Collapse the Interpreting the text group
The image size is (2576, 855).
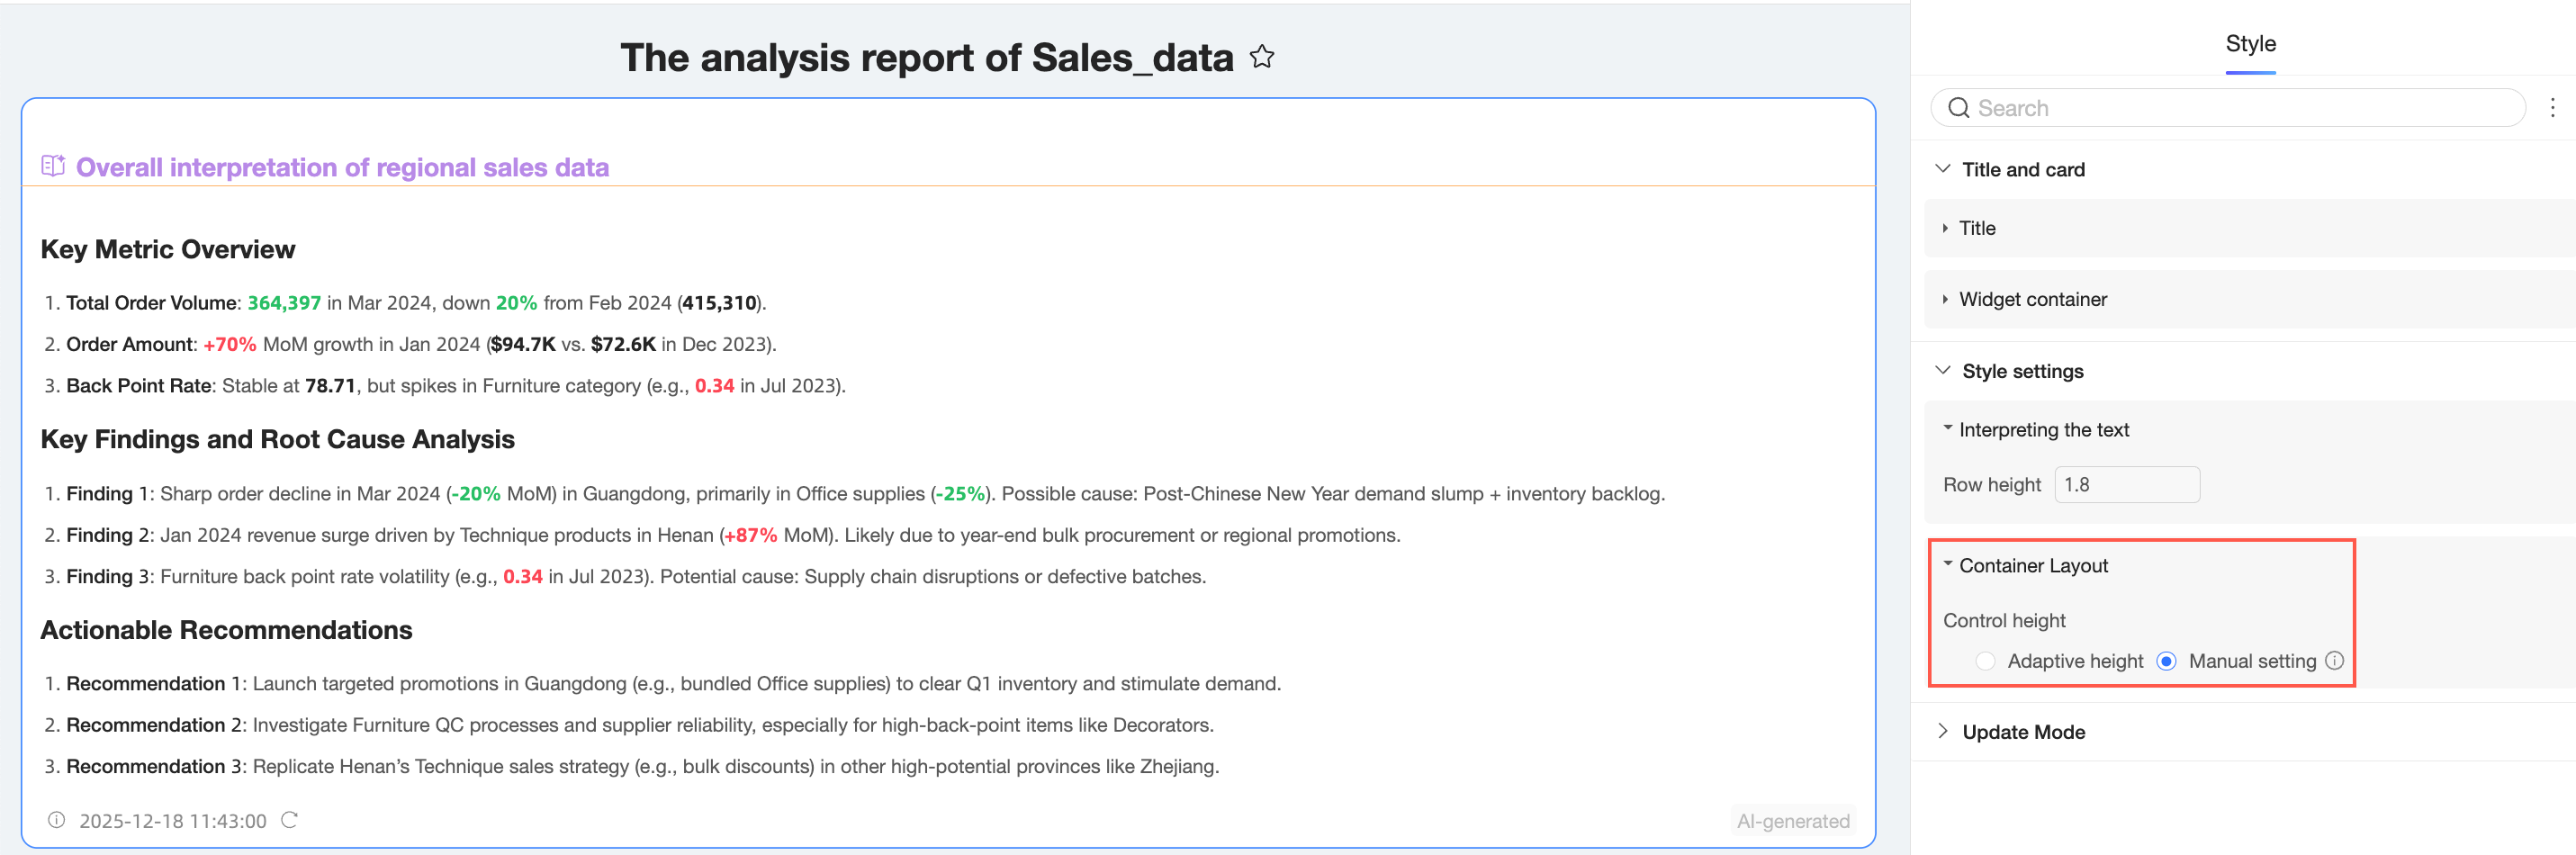(x=1947, y=429)
